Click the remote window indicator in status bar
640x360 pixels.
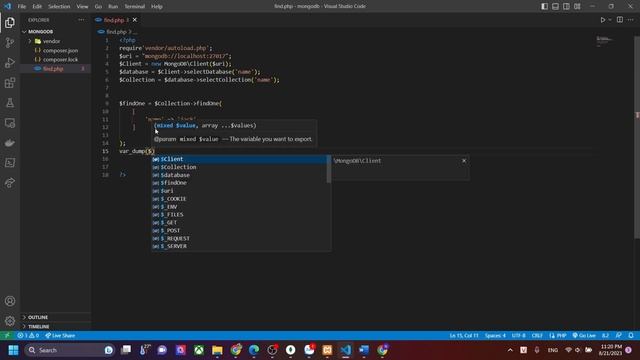pos(7,336)
